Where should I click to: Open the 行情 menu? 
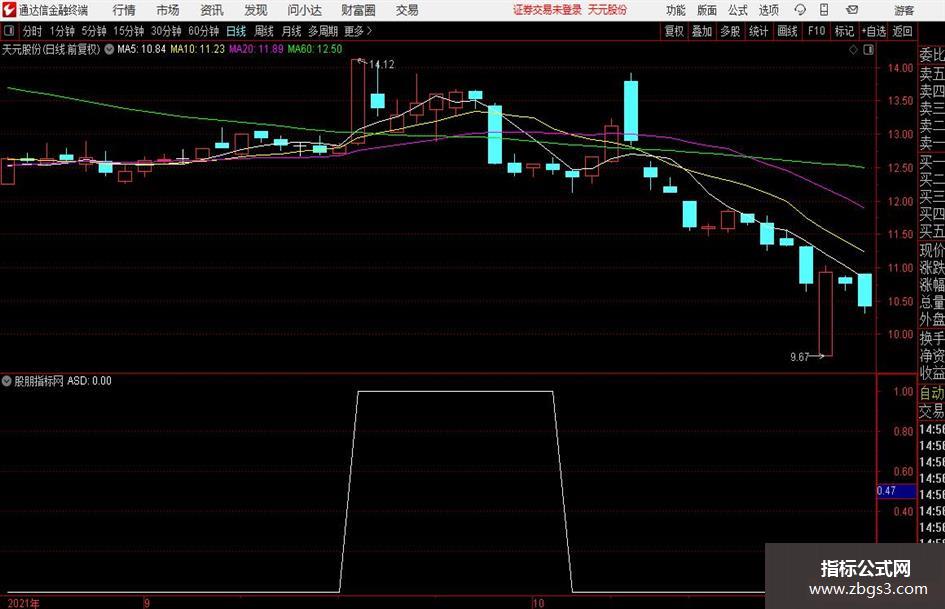coord(124,10)
